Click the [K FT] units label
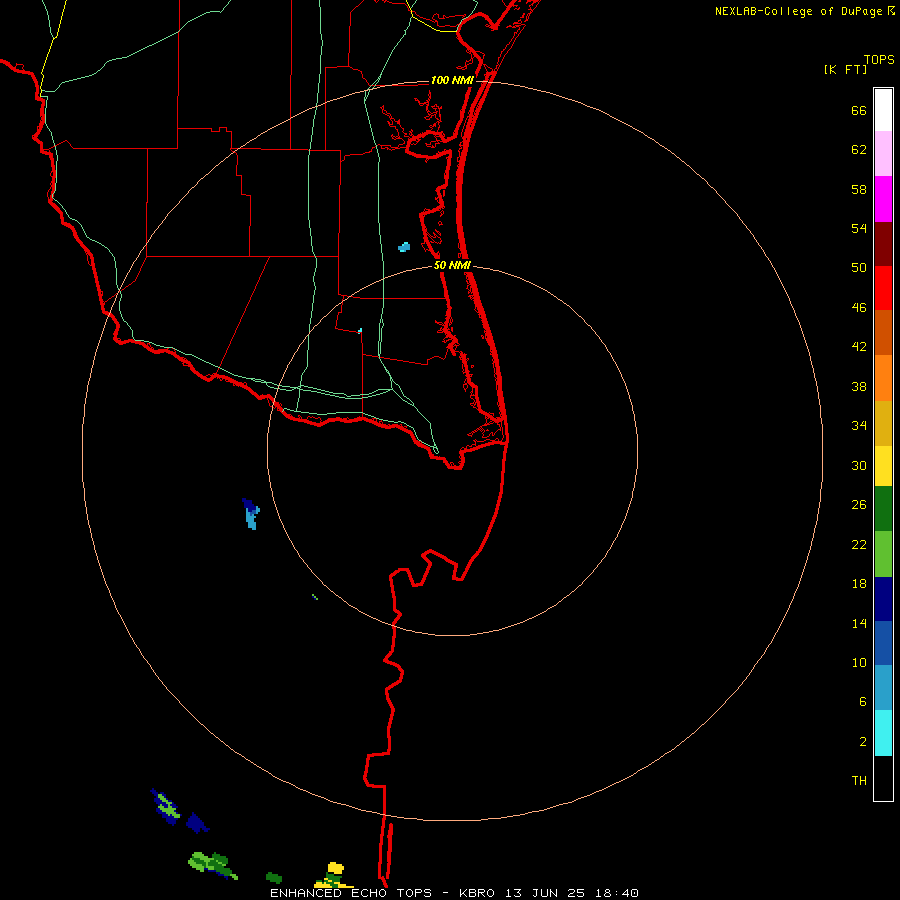 pyautogui.click(x=845, y=69)
